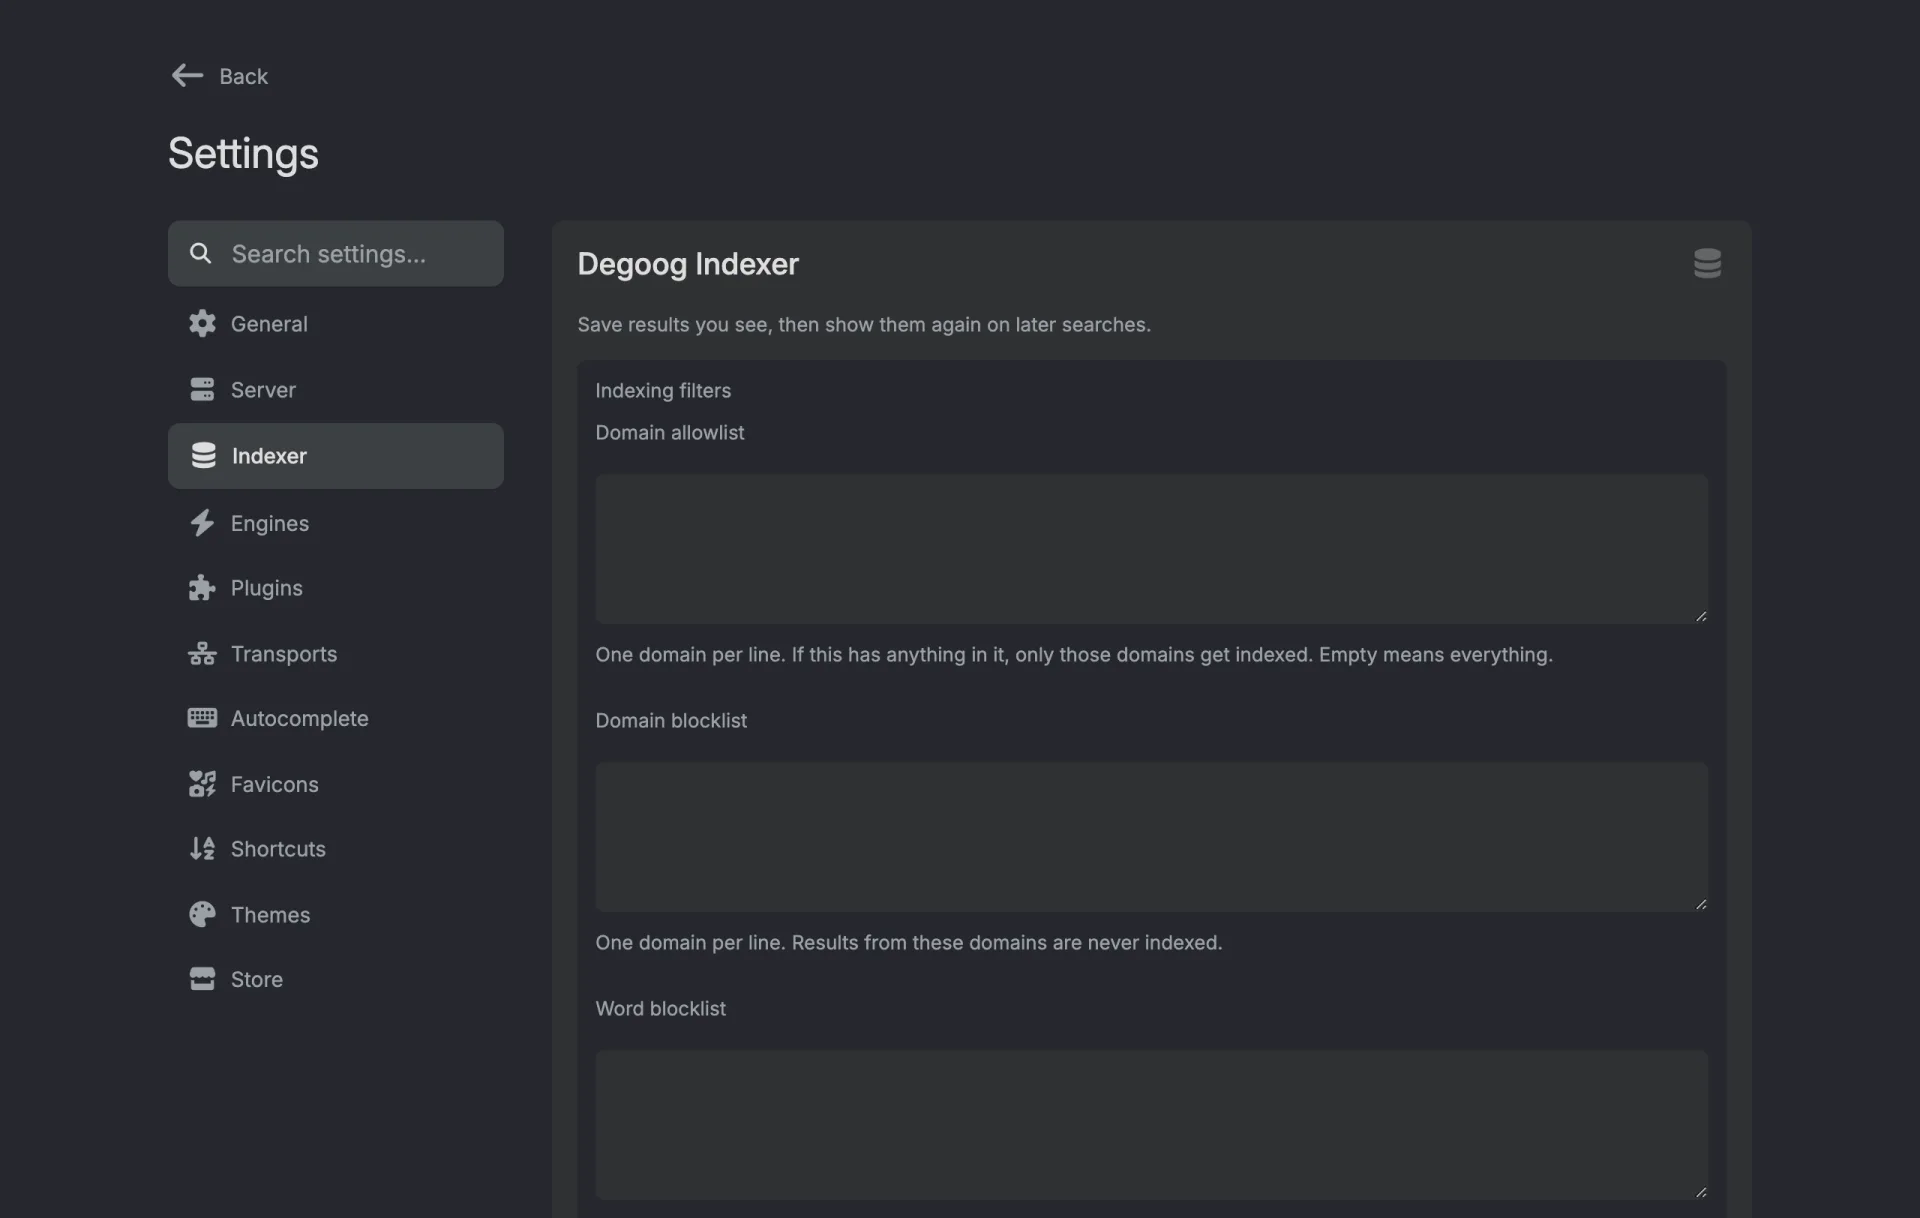Click inside the Word blocklist textarea
This screenshot has width=1920, height=1218.
point(1151,1124)
